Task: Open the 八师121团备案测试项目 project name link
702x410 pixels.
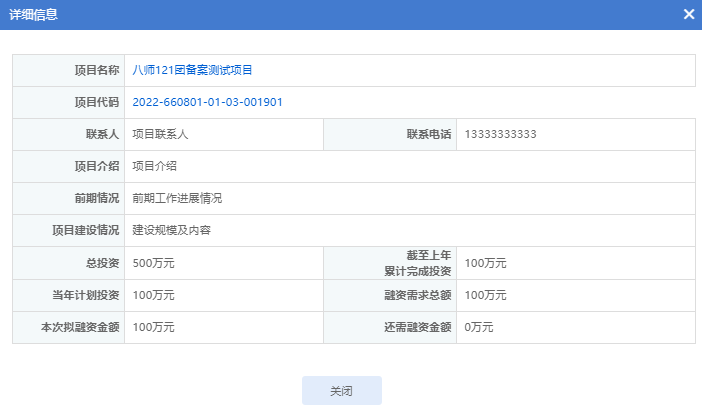Action: [193, 70]
